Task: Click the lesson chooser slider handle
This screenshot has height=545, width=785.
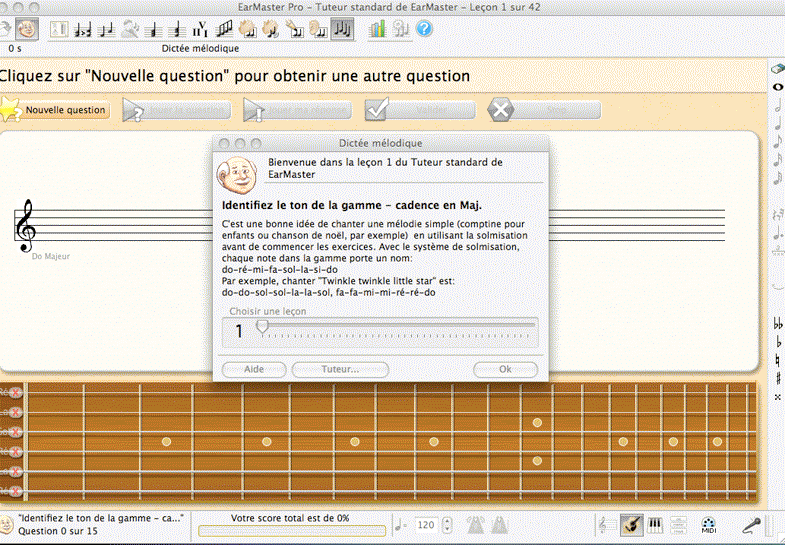Action: (262, 326)
